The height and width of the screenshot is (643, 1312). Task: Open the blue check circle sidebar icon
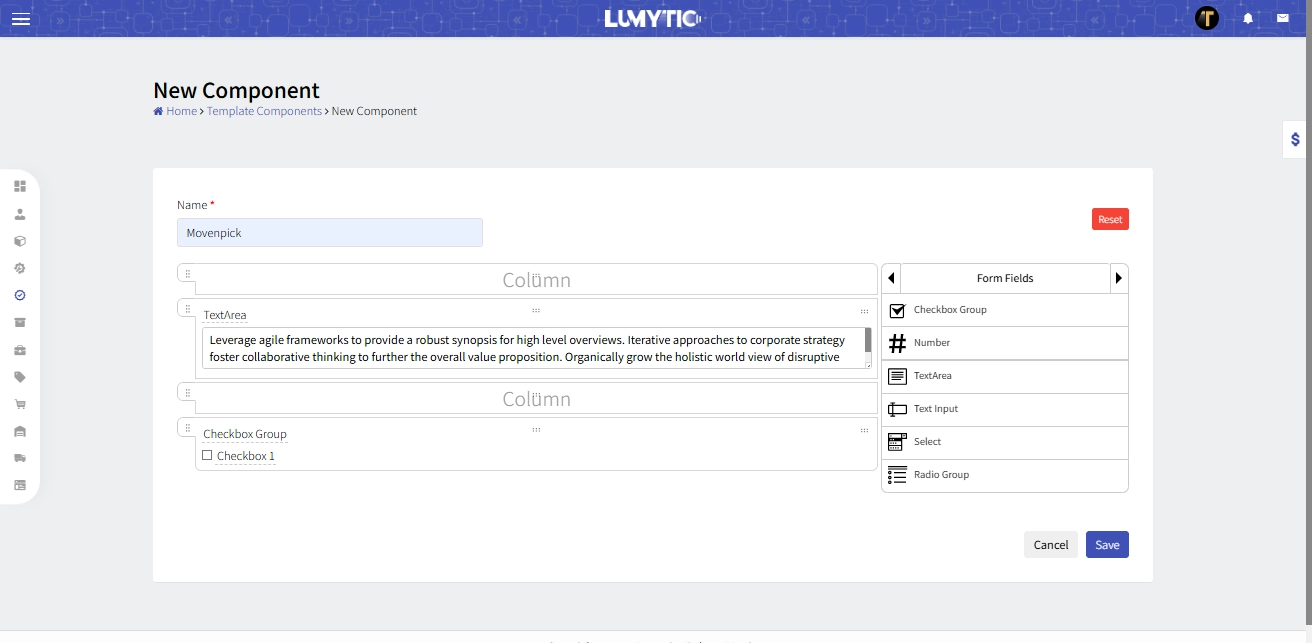click(20, 295)
